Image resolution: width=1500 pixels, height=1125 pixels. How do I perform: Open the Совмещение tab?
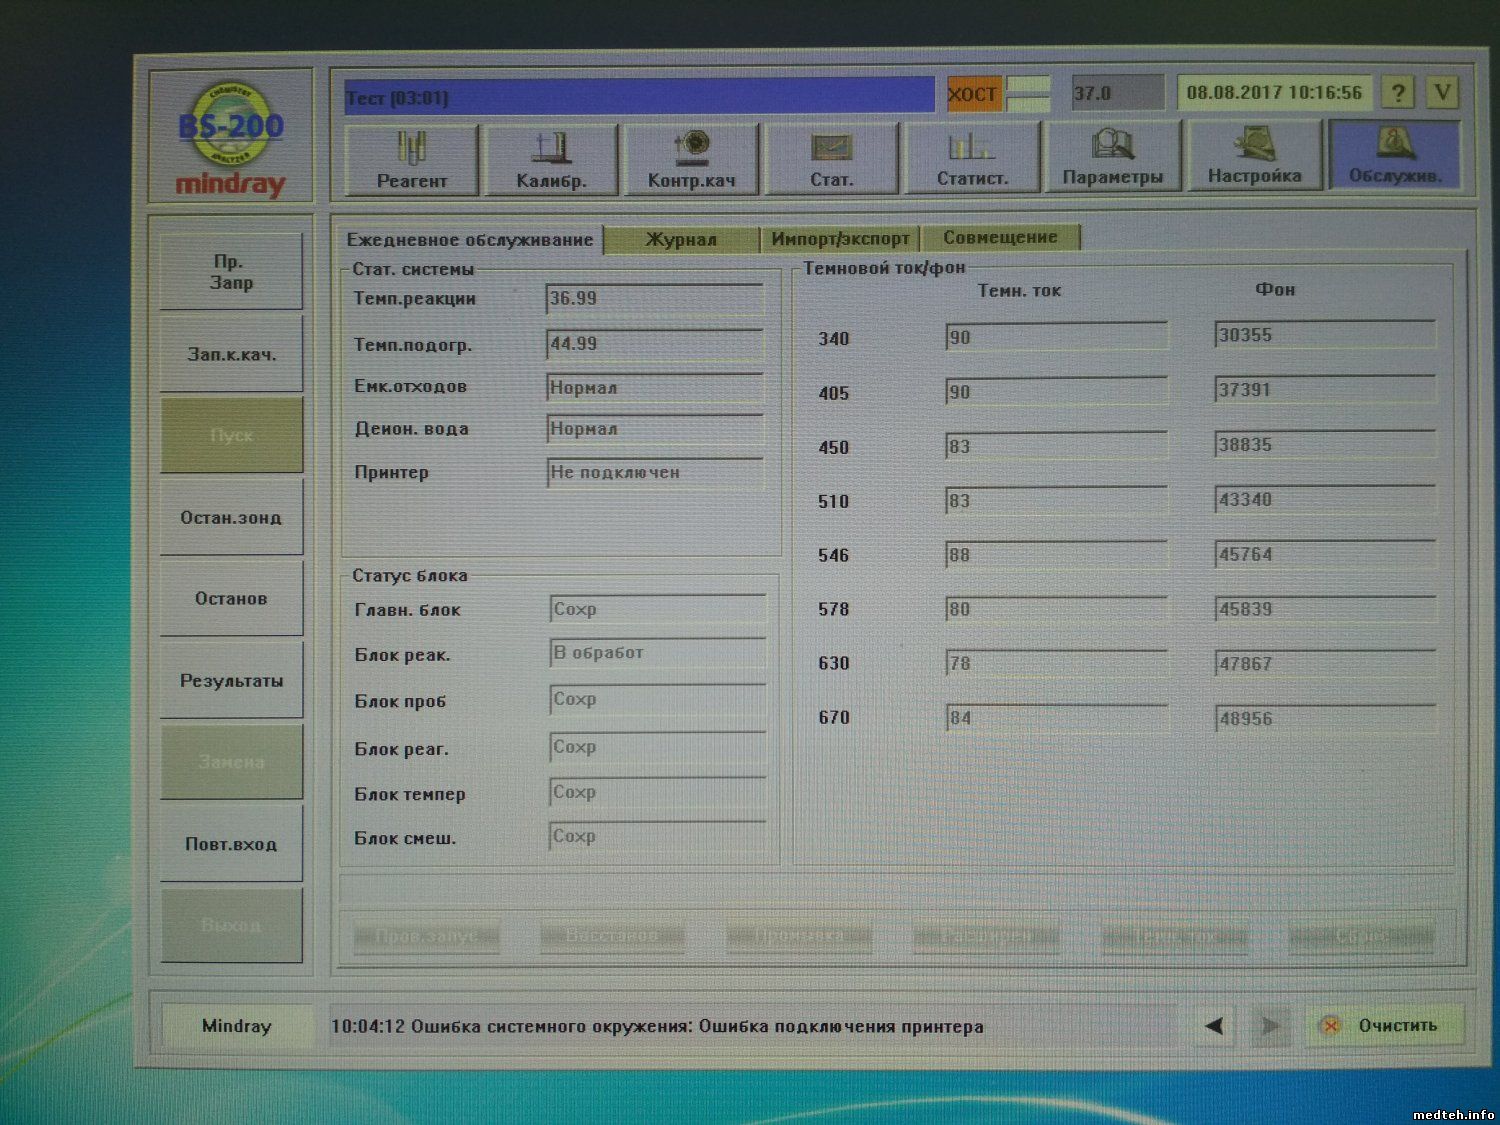tap(1000, 238)
